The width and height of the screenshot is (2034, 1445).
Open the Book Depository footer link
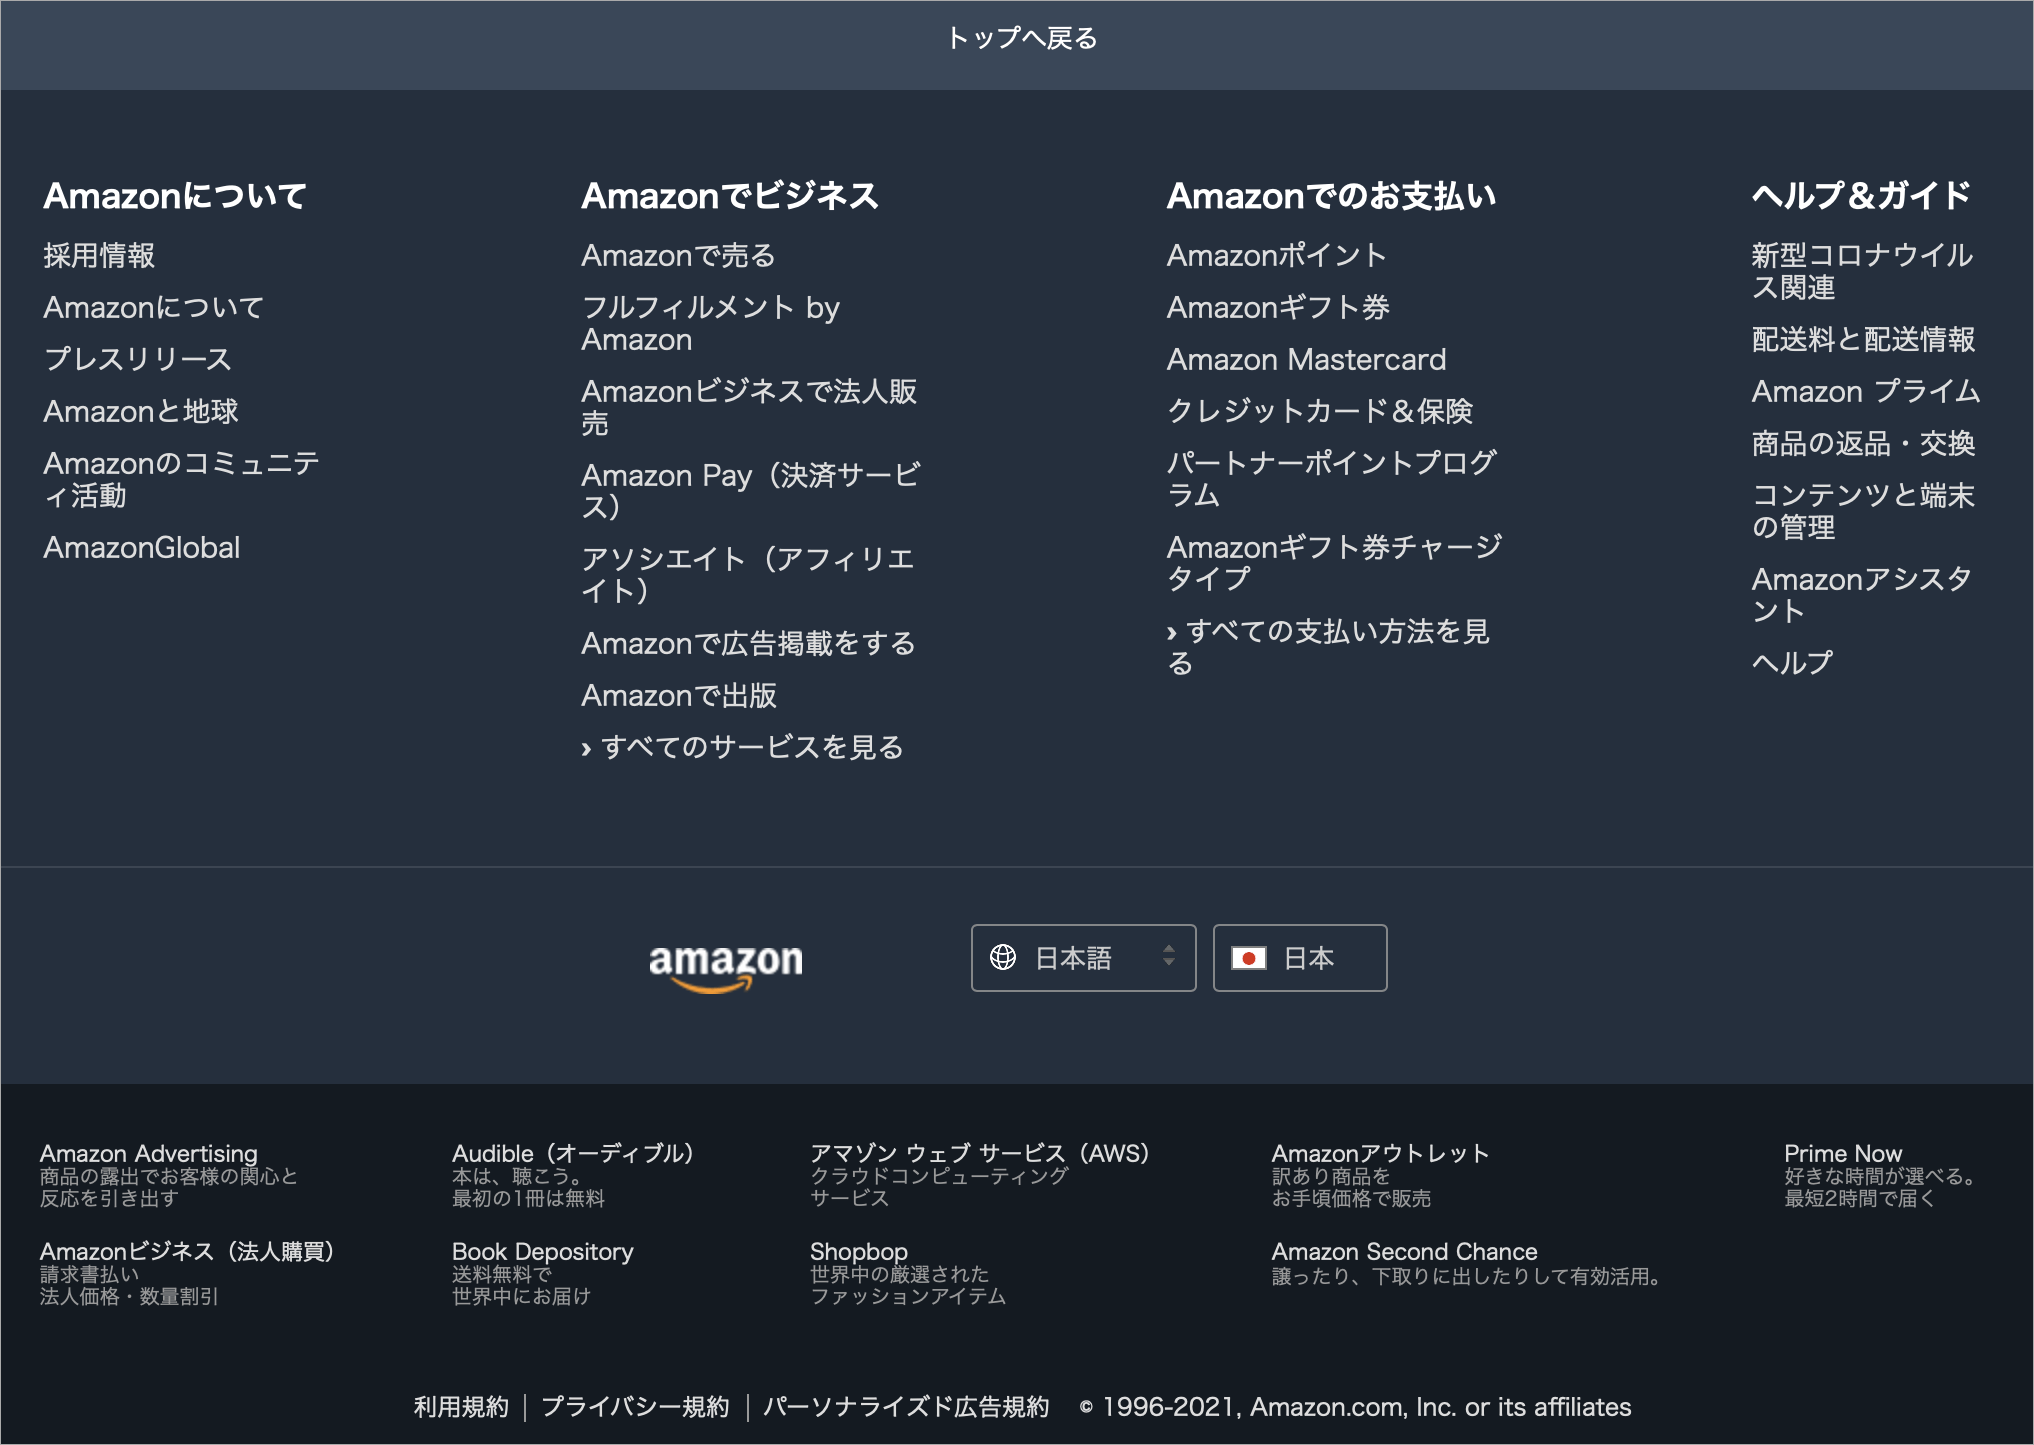coord(543,1252)
